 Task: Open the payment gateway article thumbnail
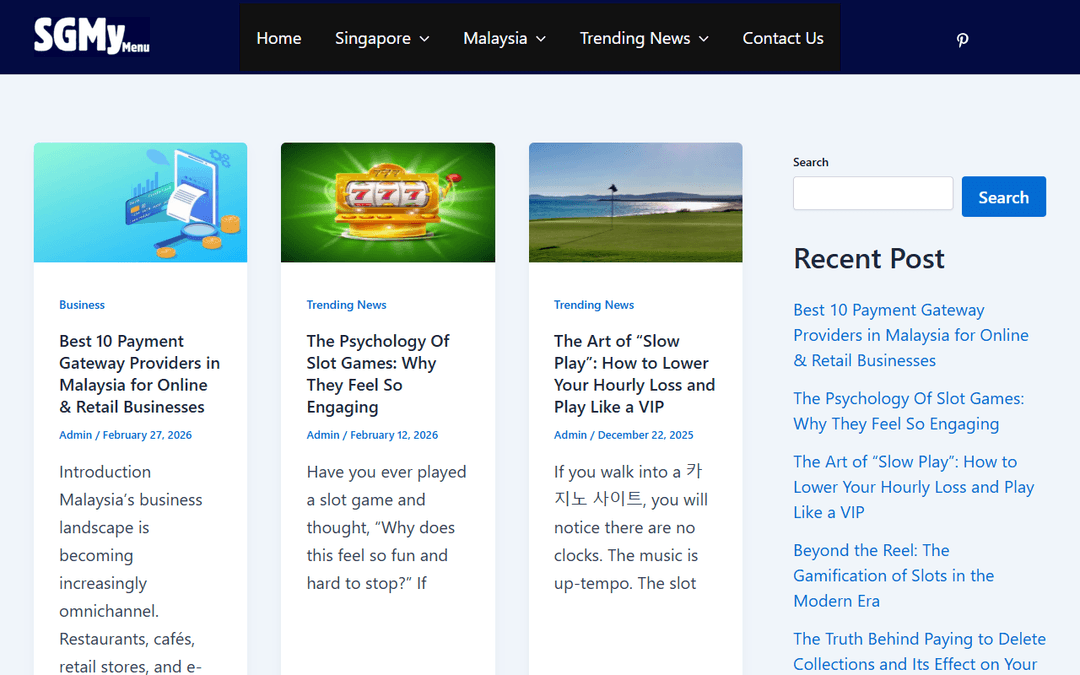(141, 202)
